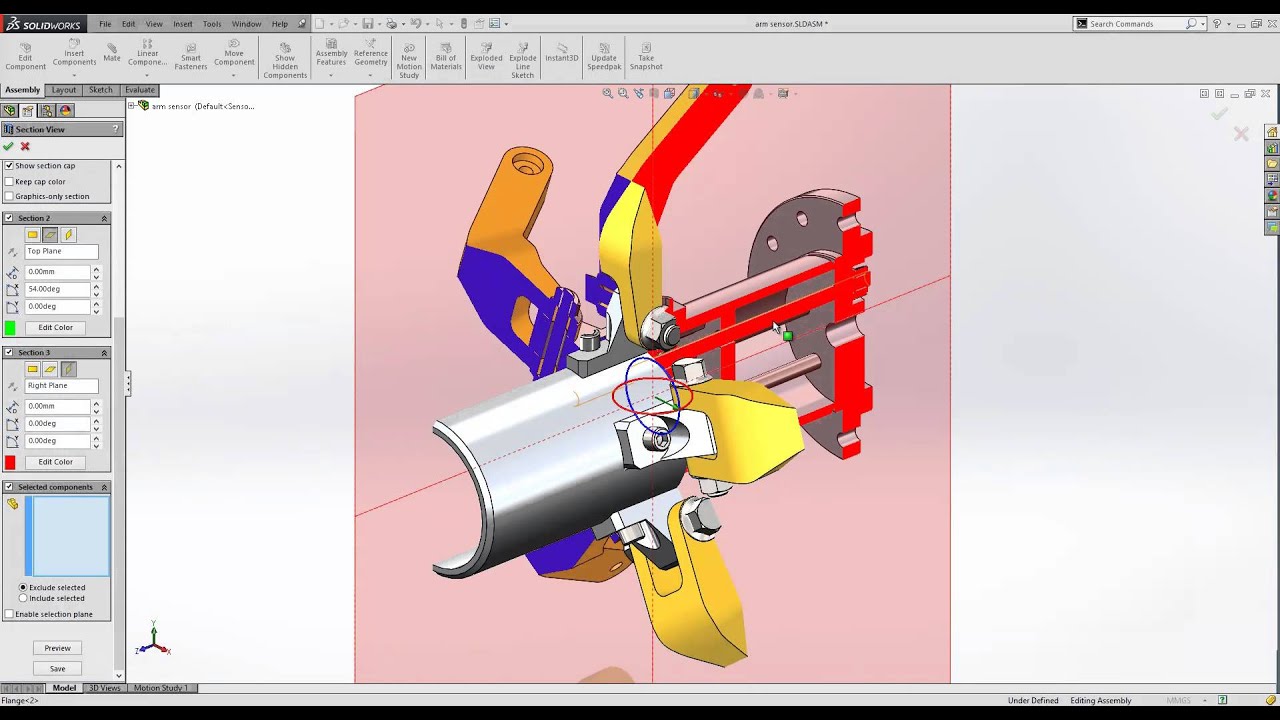Open the FeatureManager design tree tab
This screenshot has height=720, width=1280.
coord(10,111)
